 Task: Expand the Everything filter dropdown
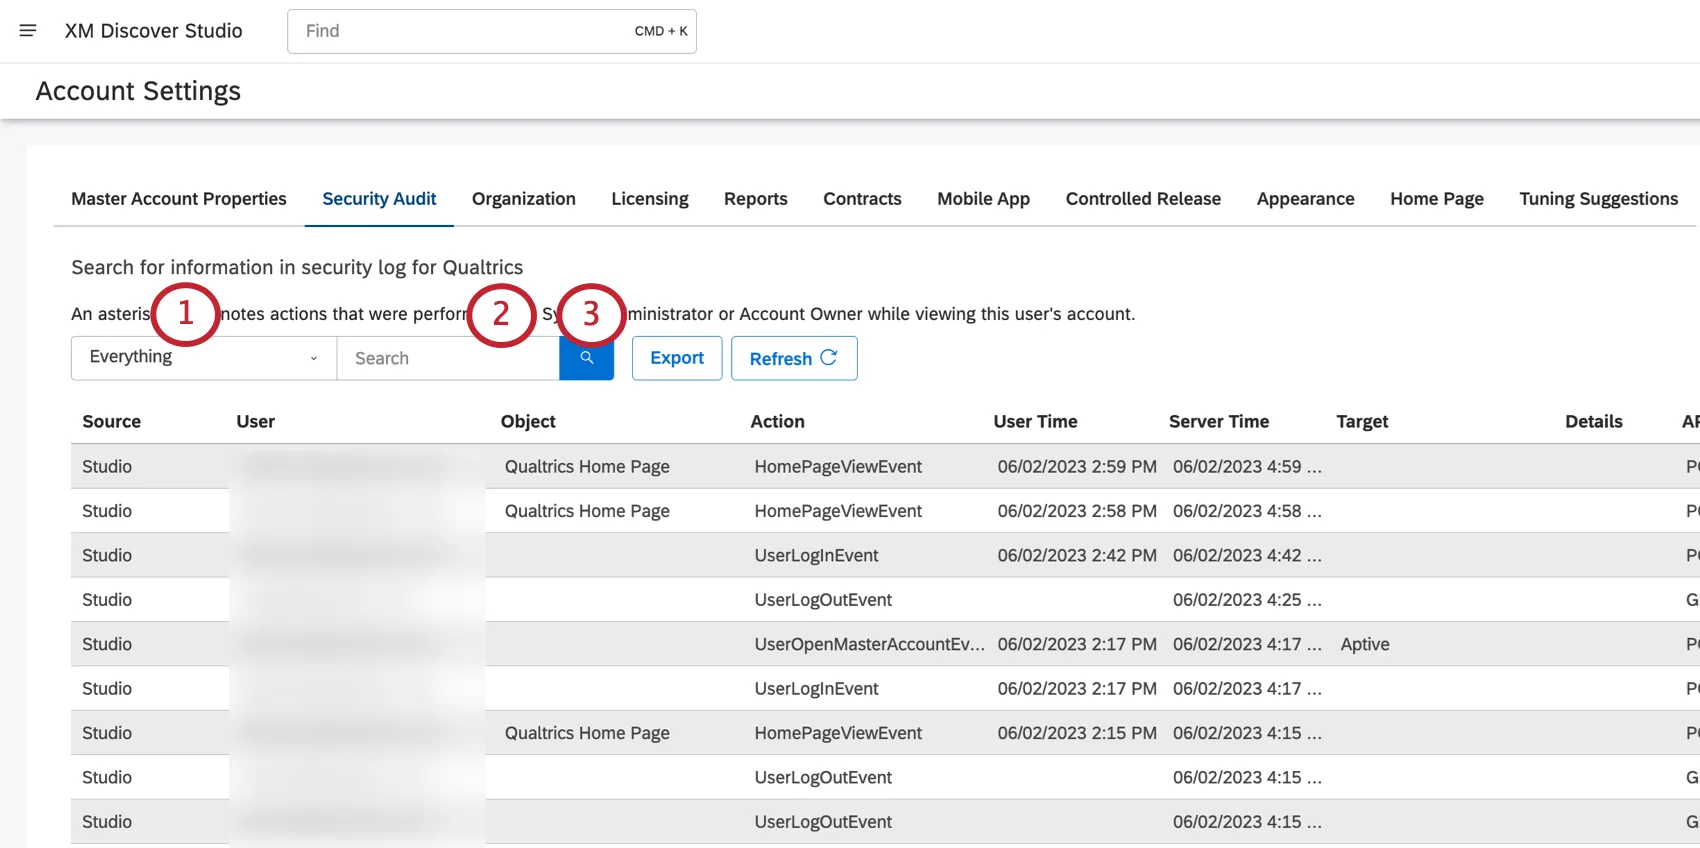coord(203,358)
